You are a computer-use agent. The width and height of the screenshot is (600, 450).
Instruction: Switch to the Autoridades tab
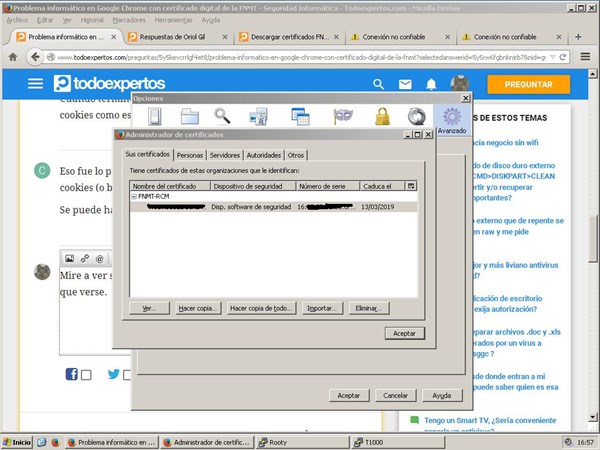point(263,155)
